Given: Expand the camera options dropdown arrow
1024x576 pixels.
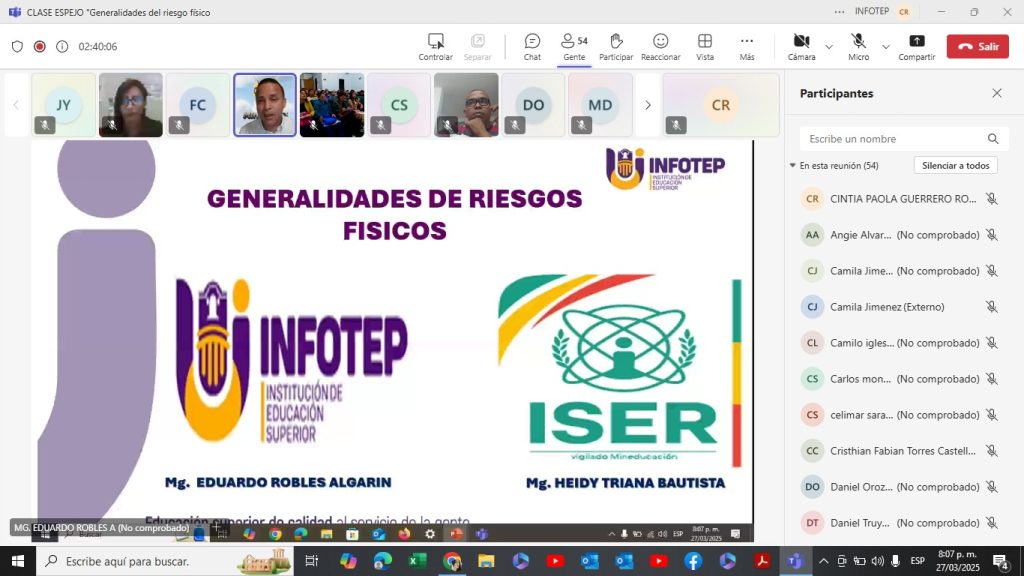Looking at the screenshot, I should 829,47.
